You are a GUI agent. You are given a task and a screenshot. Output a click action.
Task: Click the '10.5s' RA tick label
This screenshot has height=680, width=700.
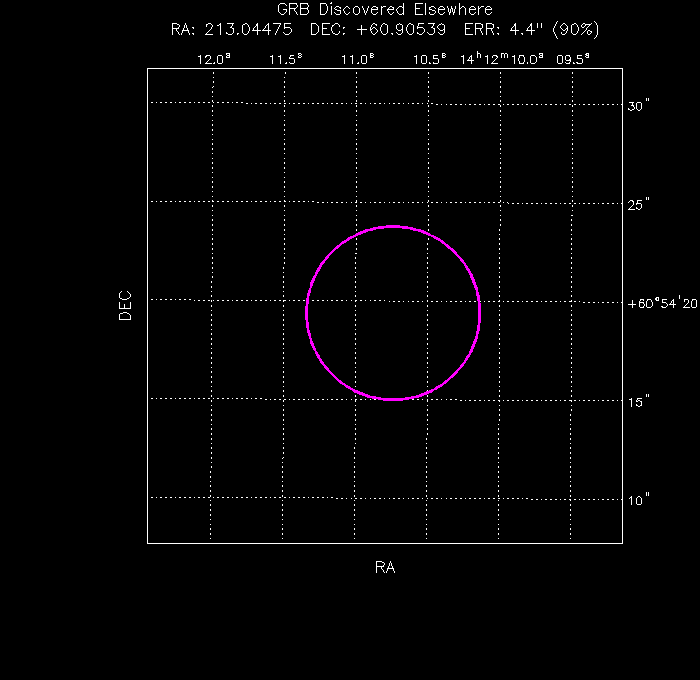point(429,59)
